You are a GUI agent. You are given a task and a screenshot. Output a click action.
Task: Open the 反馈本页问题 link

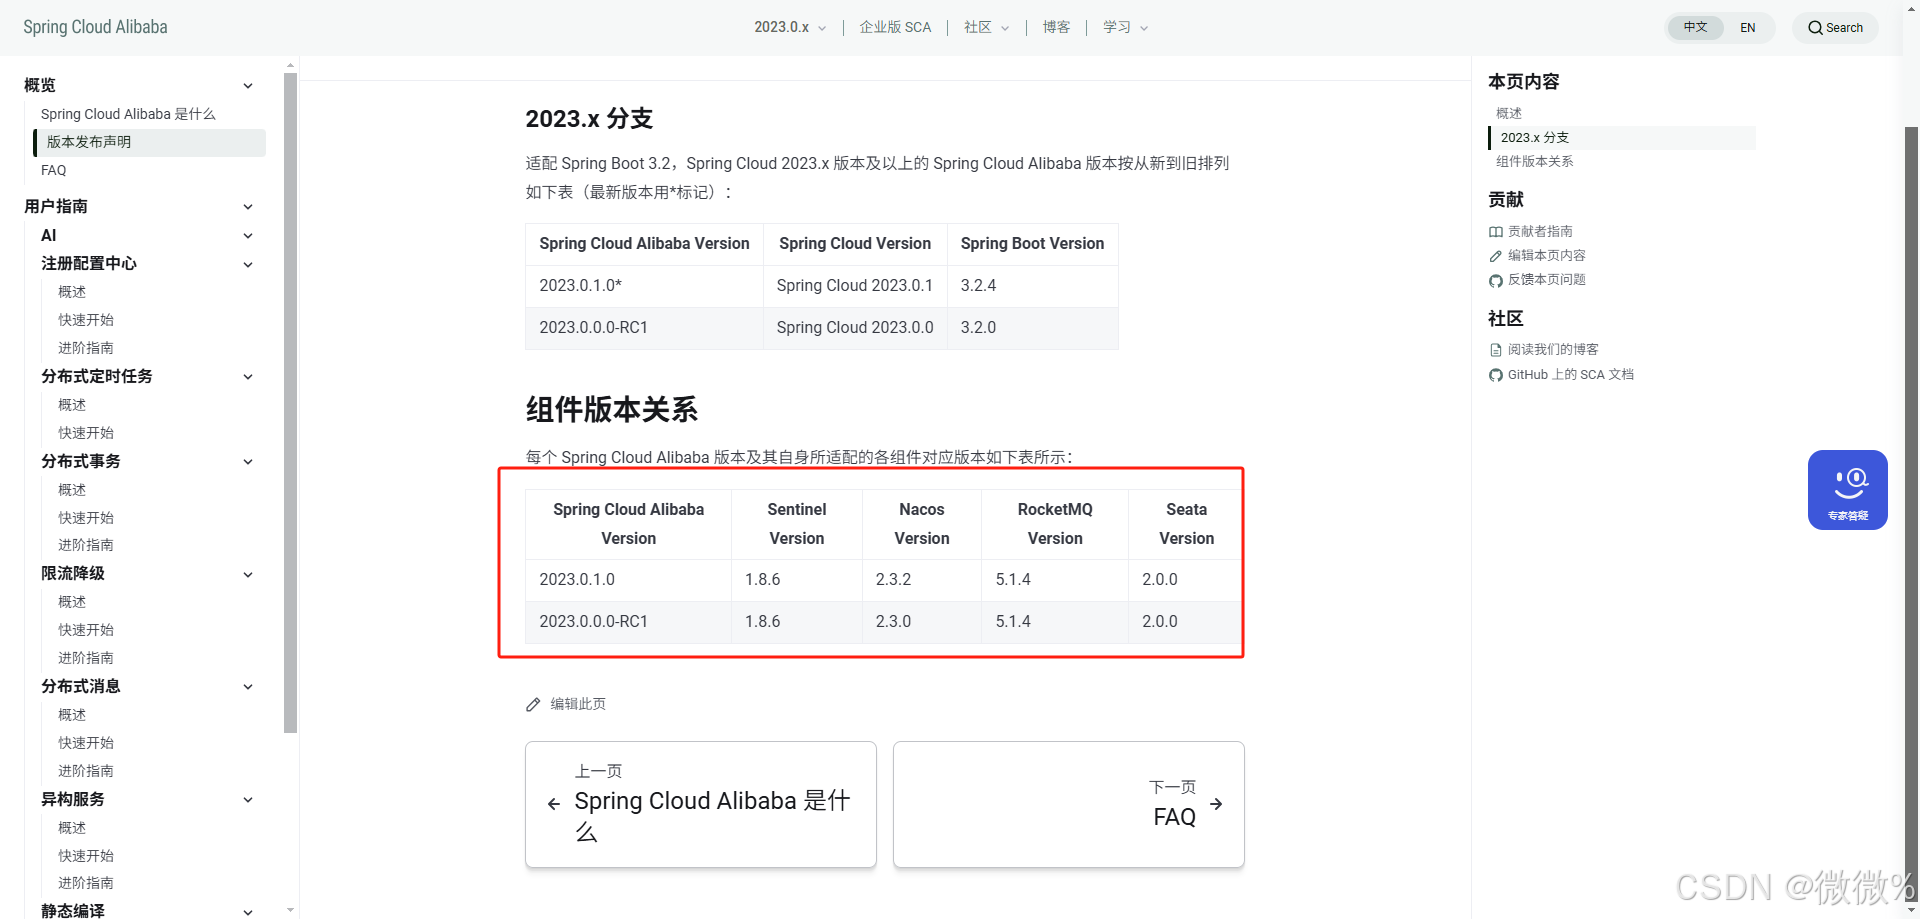point(1547,280)
